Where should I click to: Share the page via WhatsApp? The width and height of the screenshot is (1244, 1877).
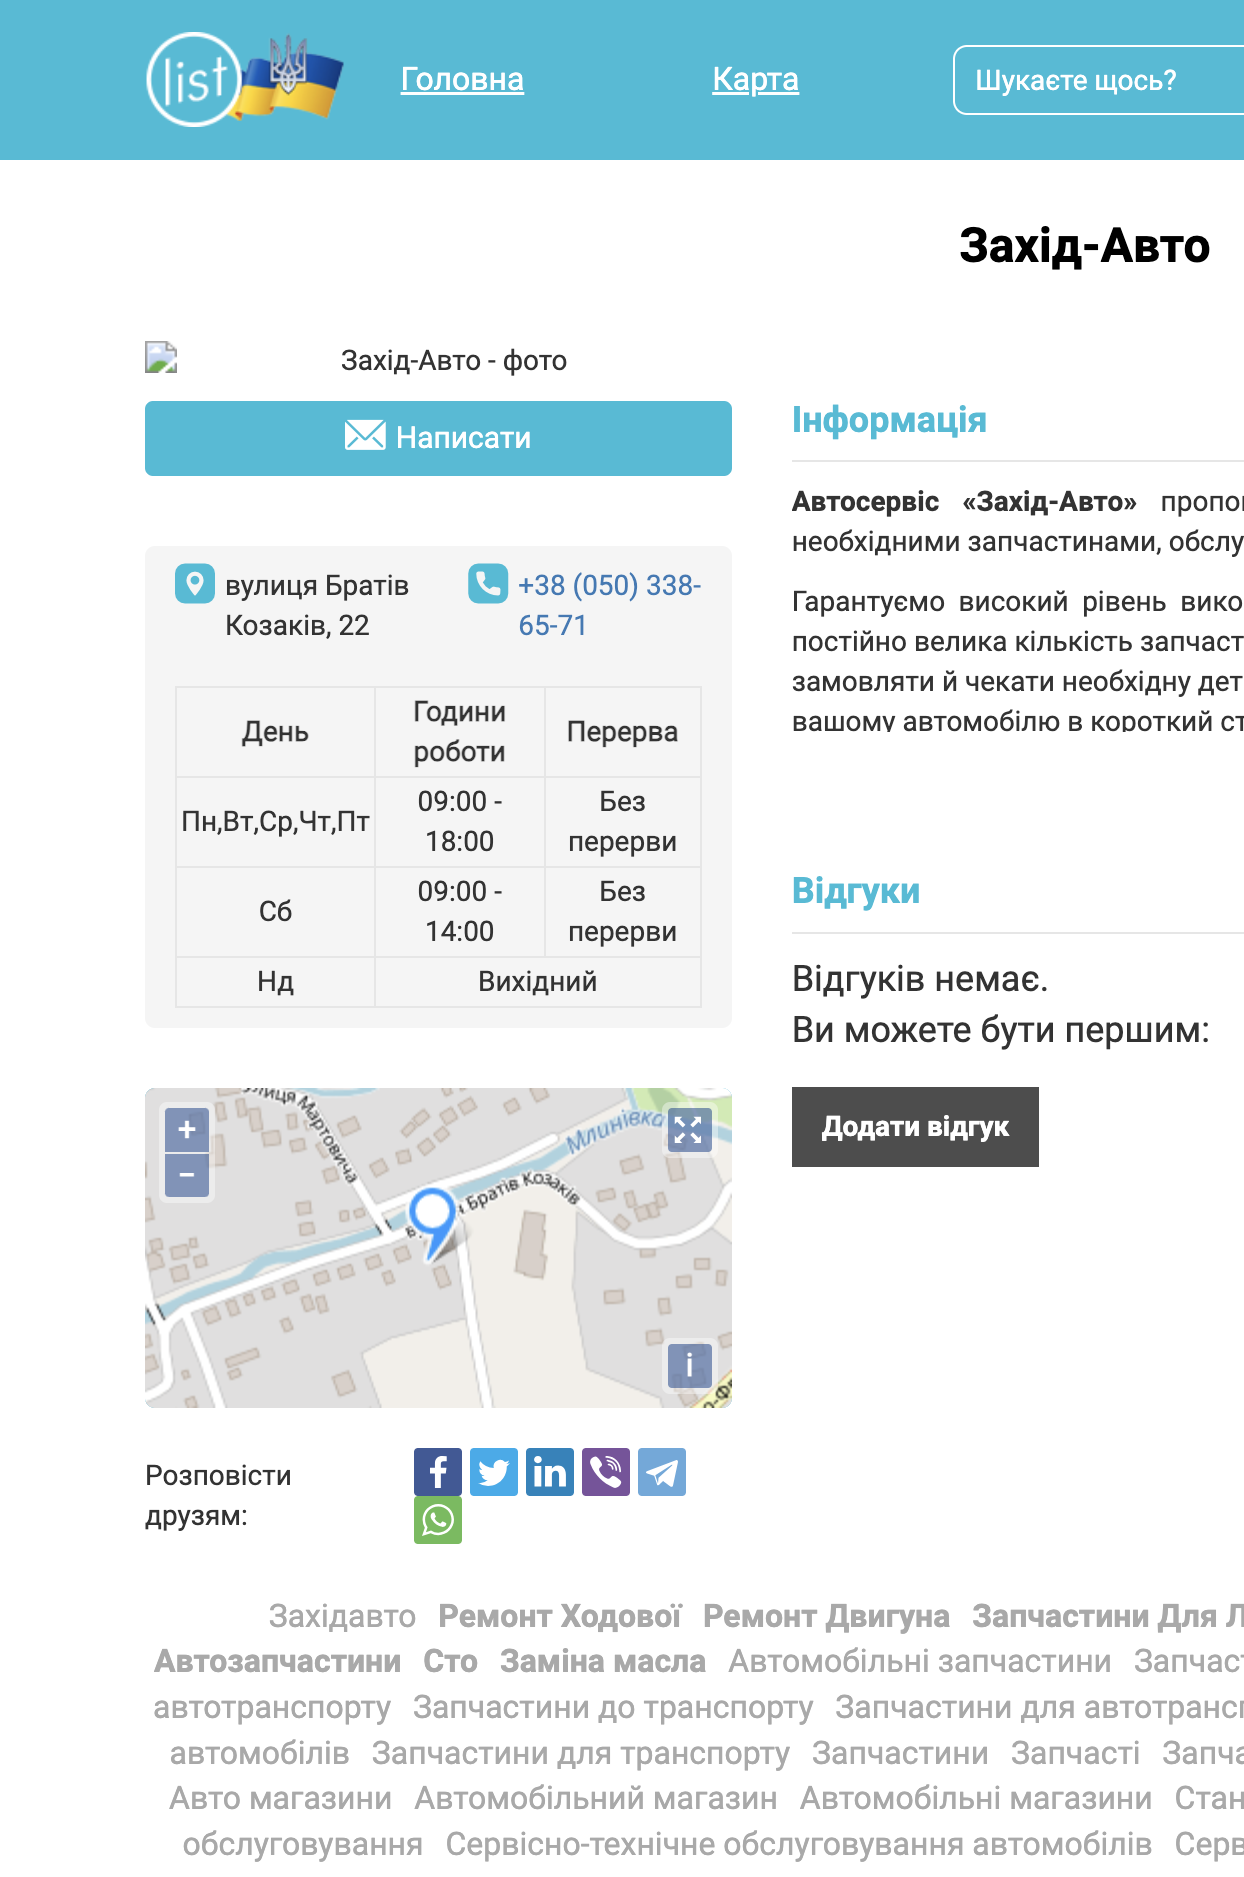(438, 1520)
